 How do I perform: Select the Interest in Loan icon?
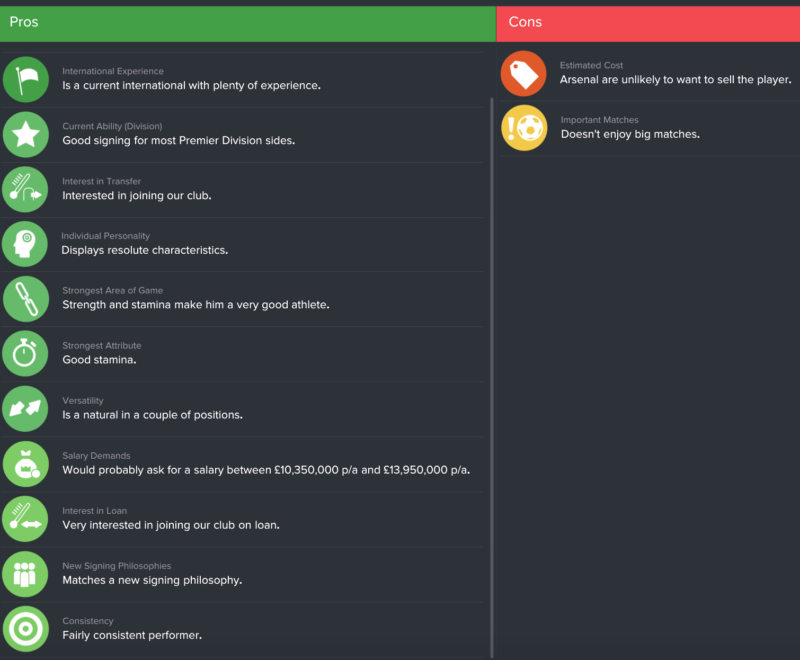pyautogui.click(x=25, y=519)
